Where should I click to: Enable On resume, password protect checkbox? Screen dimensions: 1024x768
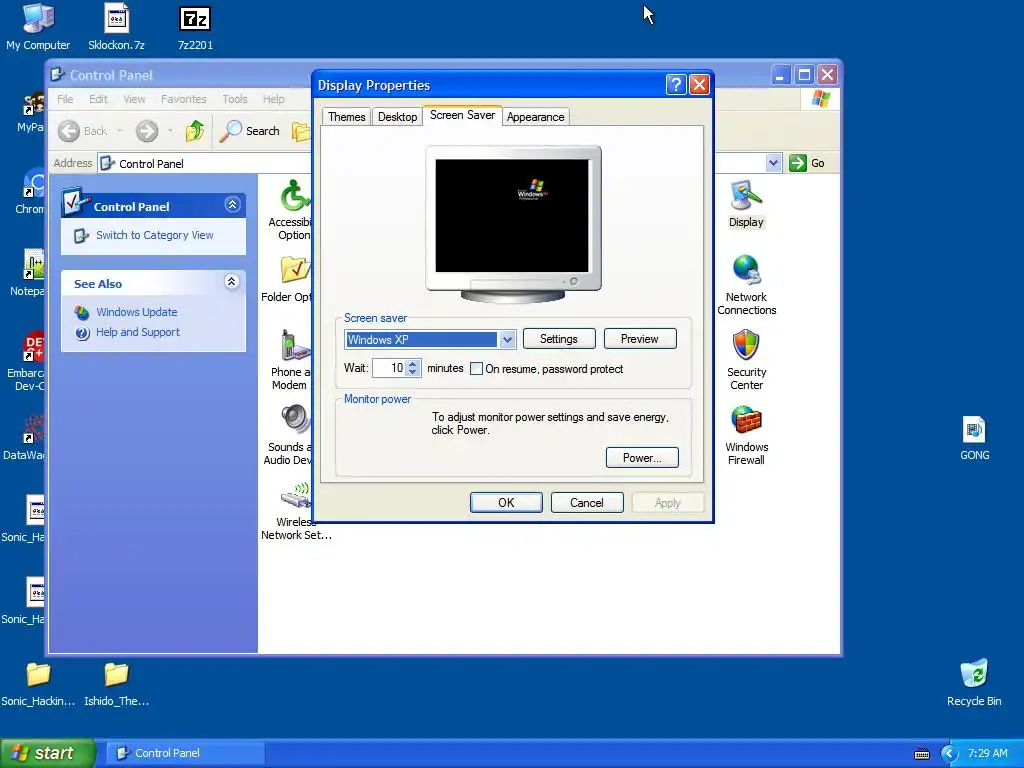[x=477, y=369]
